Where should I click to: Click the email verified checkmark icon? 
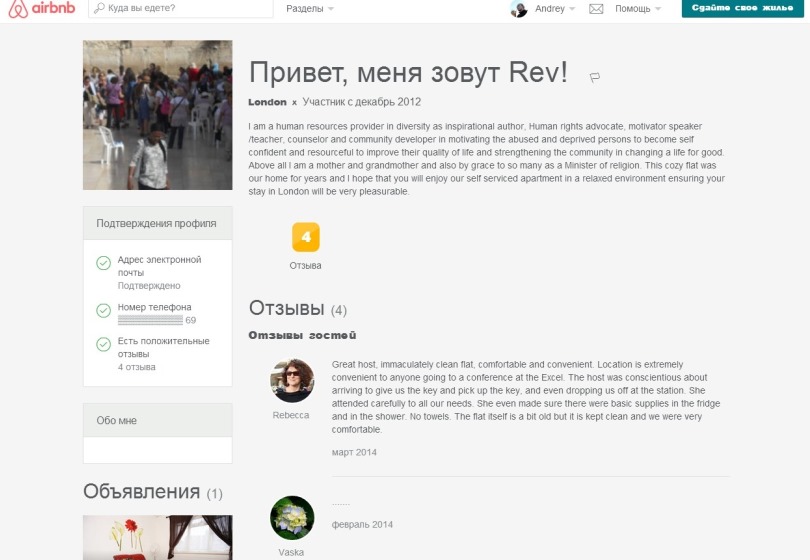click(x=103, y=263)
